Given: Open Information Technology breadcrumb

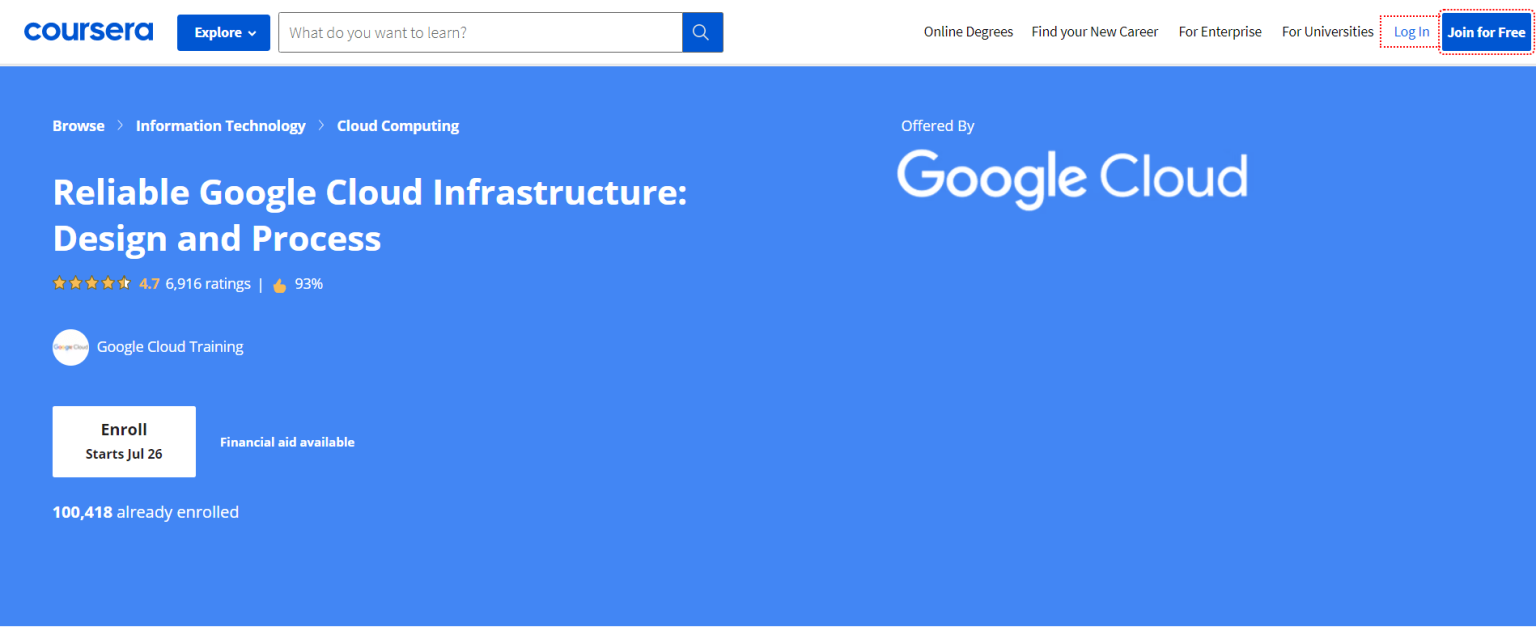Looking at the screenshot, I should (x=221, y=126).
